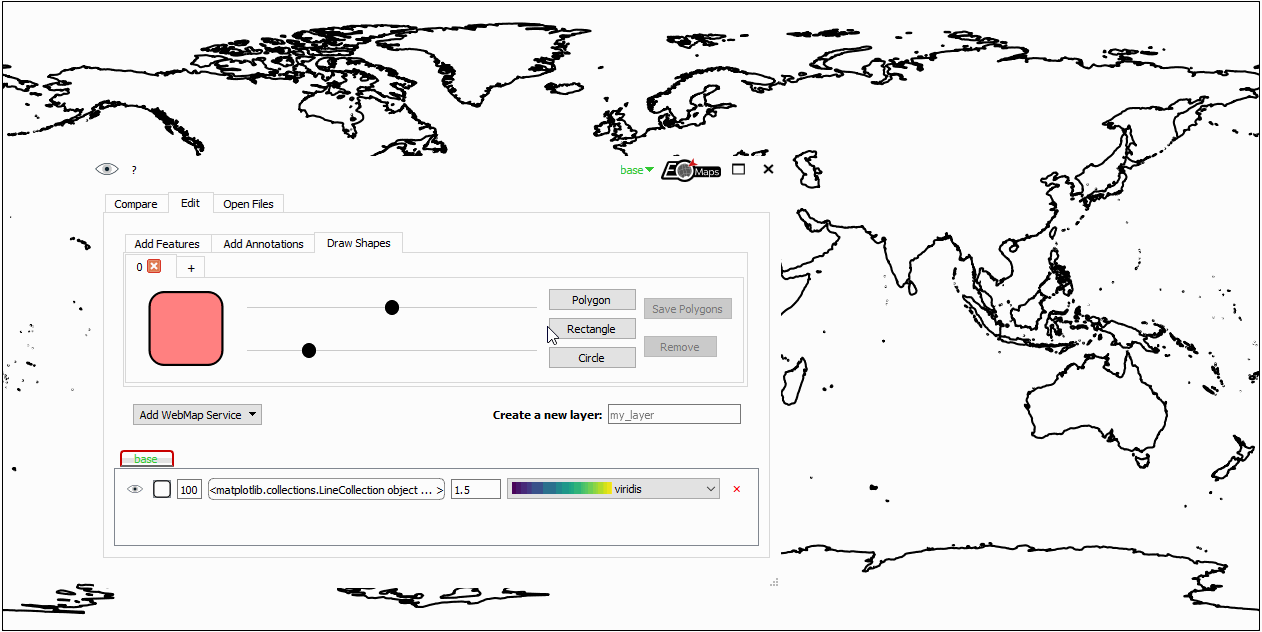Edit the 1.5 linewidth field
Viewport: 1262px width, 632px height.
click(x=475, y=490)
